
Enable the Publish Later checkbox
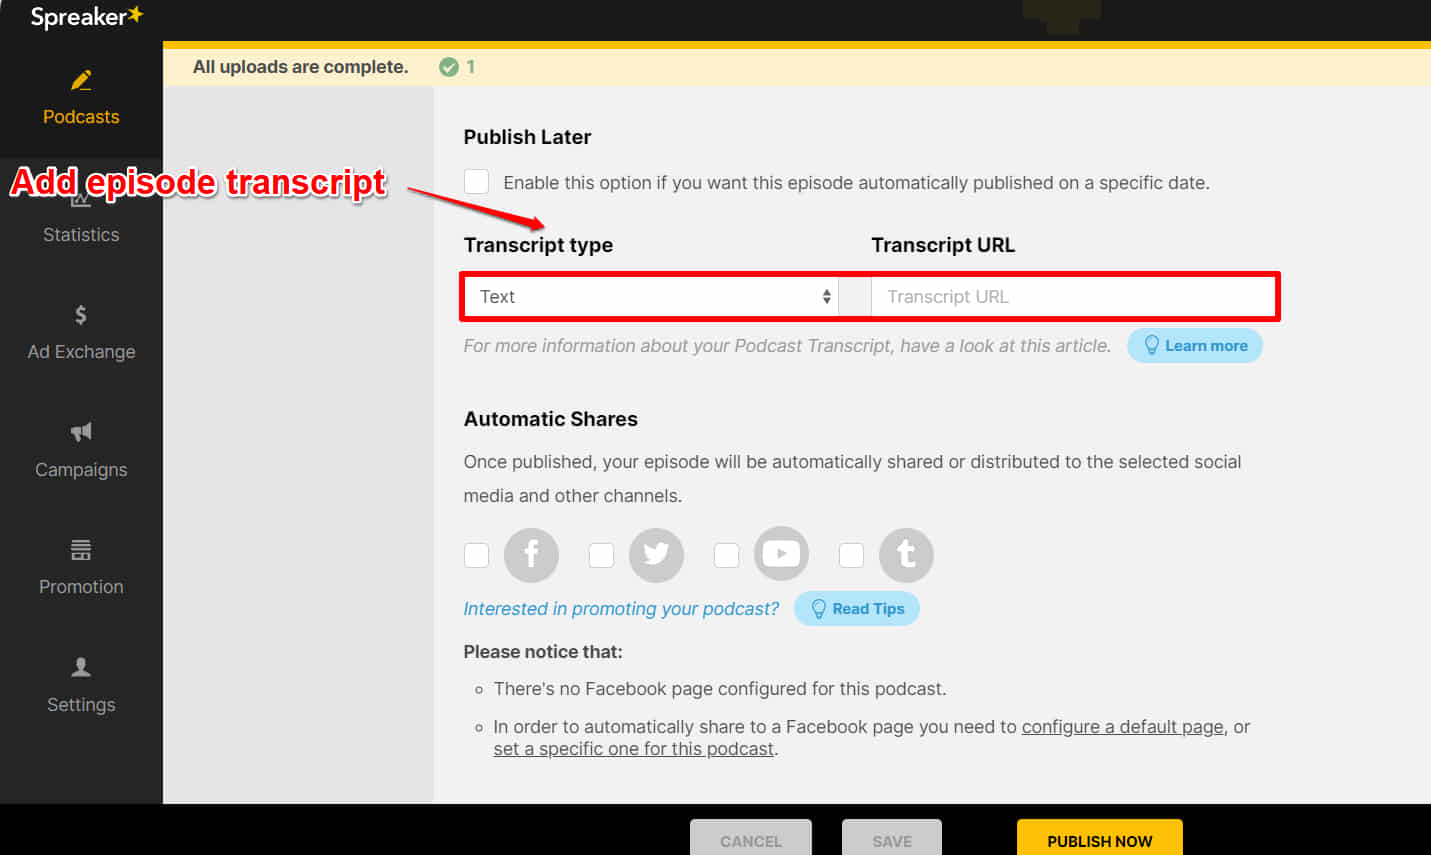pos(476,181)
